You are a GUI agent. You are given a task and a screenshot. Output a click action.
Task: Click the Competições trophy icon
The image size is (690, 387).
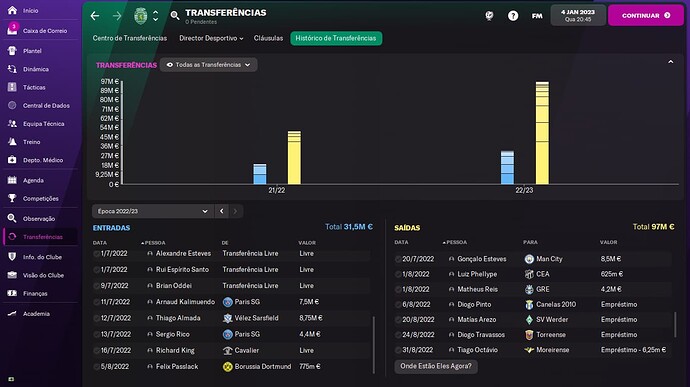[x=12, y=198]
